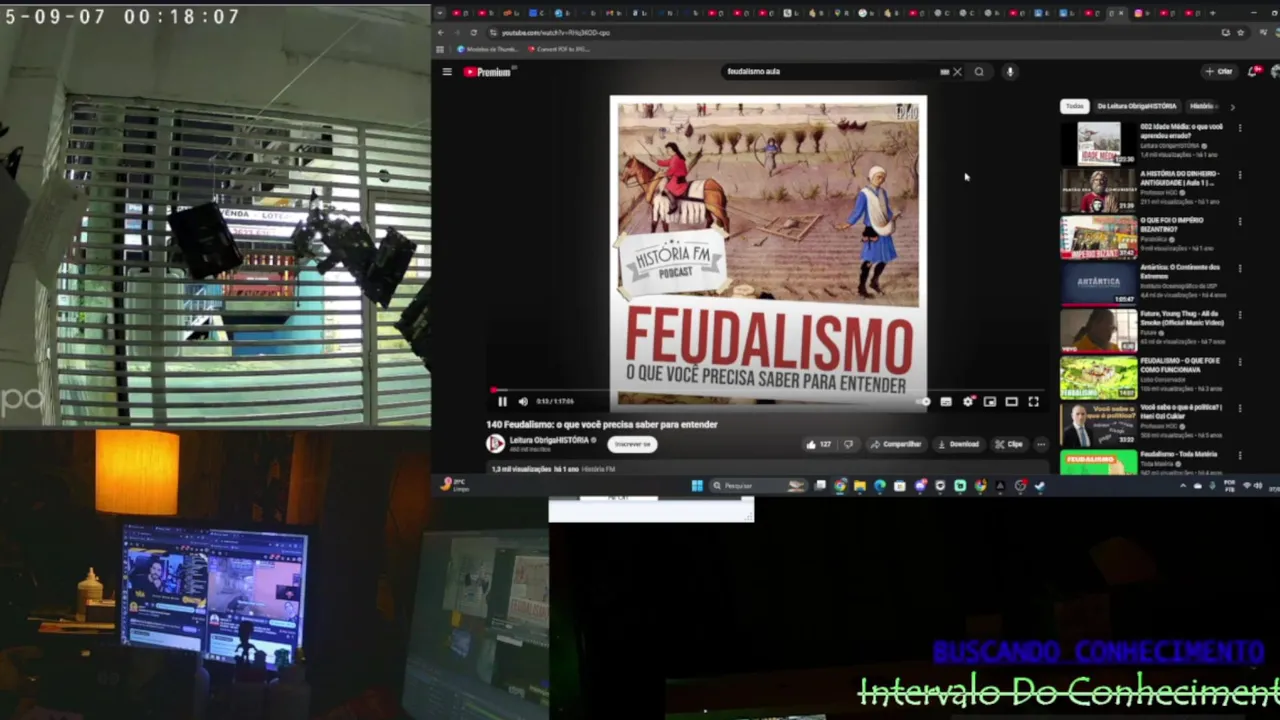Switch the player to miniplayer
Image resolution: width=1280 pixels, height=720 pixels.
990,401
